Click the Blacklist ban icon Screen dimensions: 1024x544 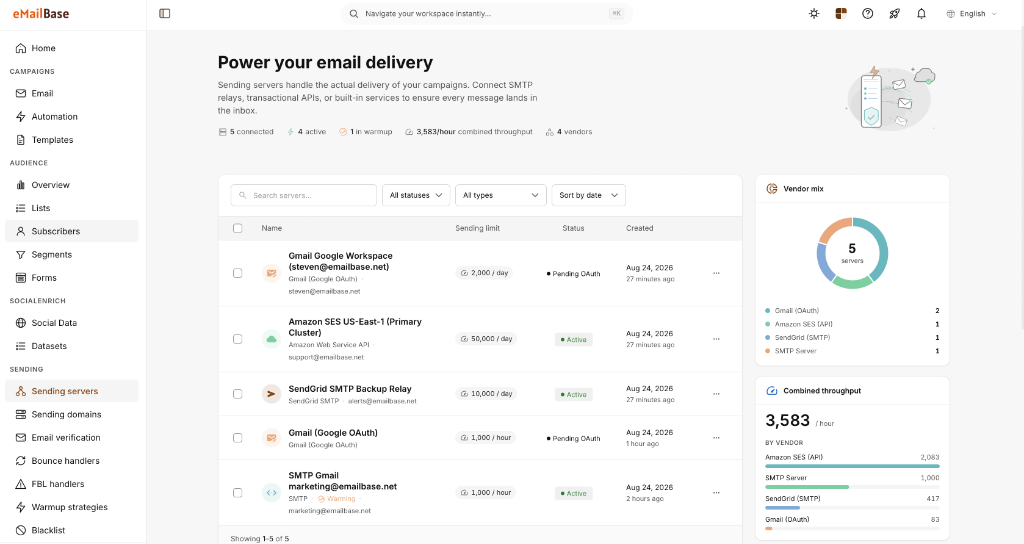pyautogui.click(x=21, y=530)
